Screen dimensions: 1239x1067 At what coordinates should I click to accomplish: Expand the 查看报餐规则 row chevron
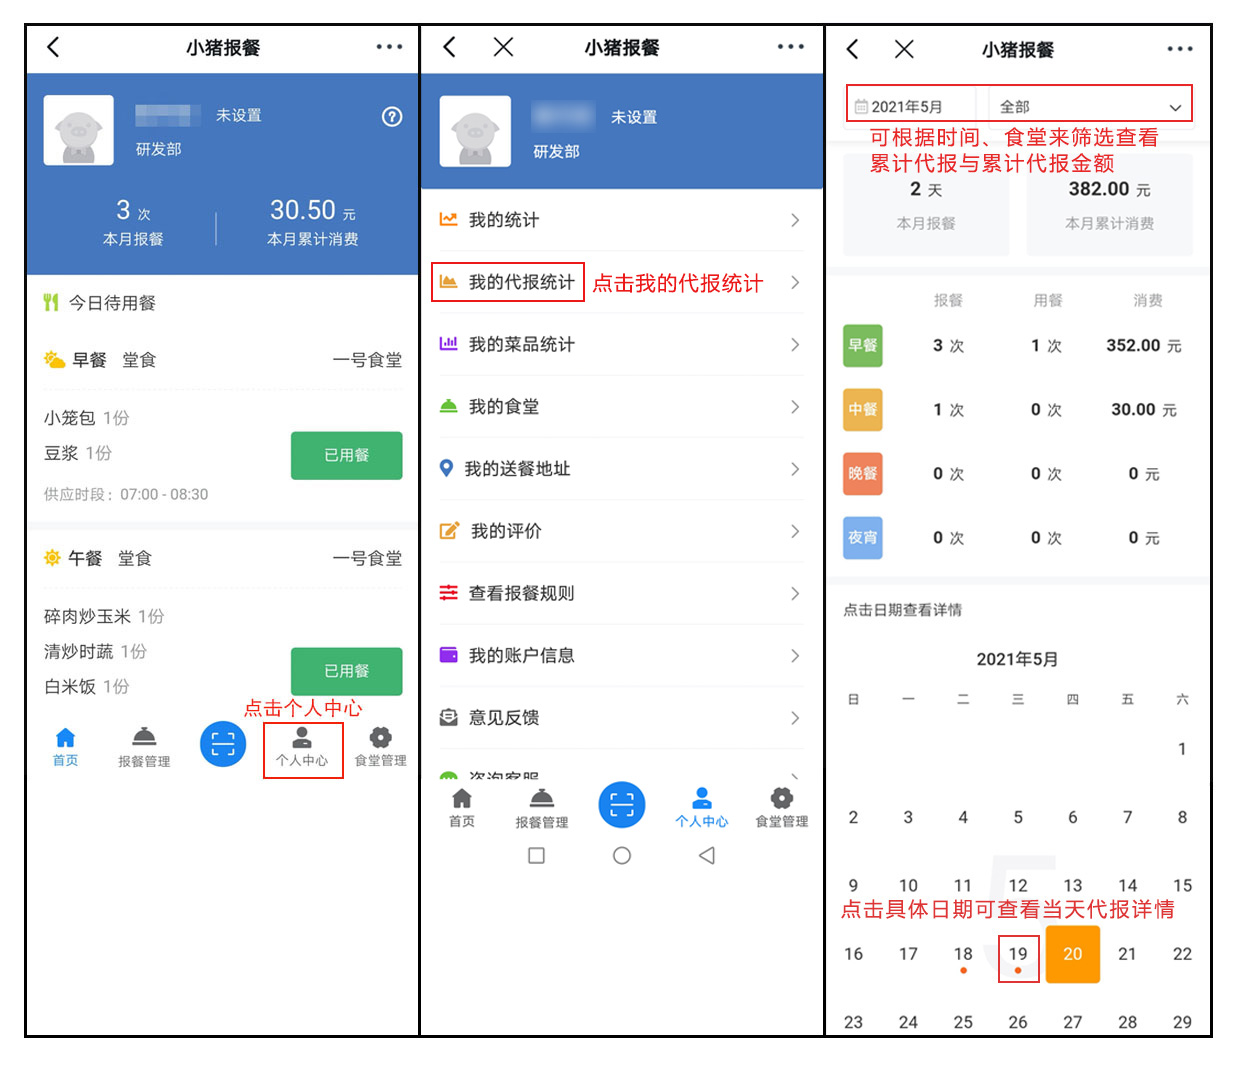(x=795, y=593)
